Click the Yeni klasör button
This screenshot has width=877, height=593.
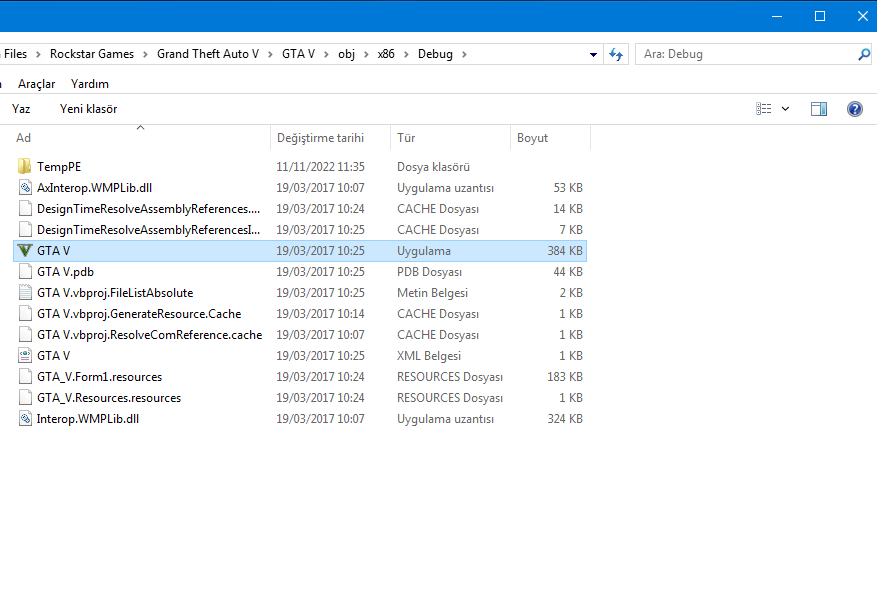[88, 109]
